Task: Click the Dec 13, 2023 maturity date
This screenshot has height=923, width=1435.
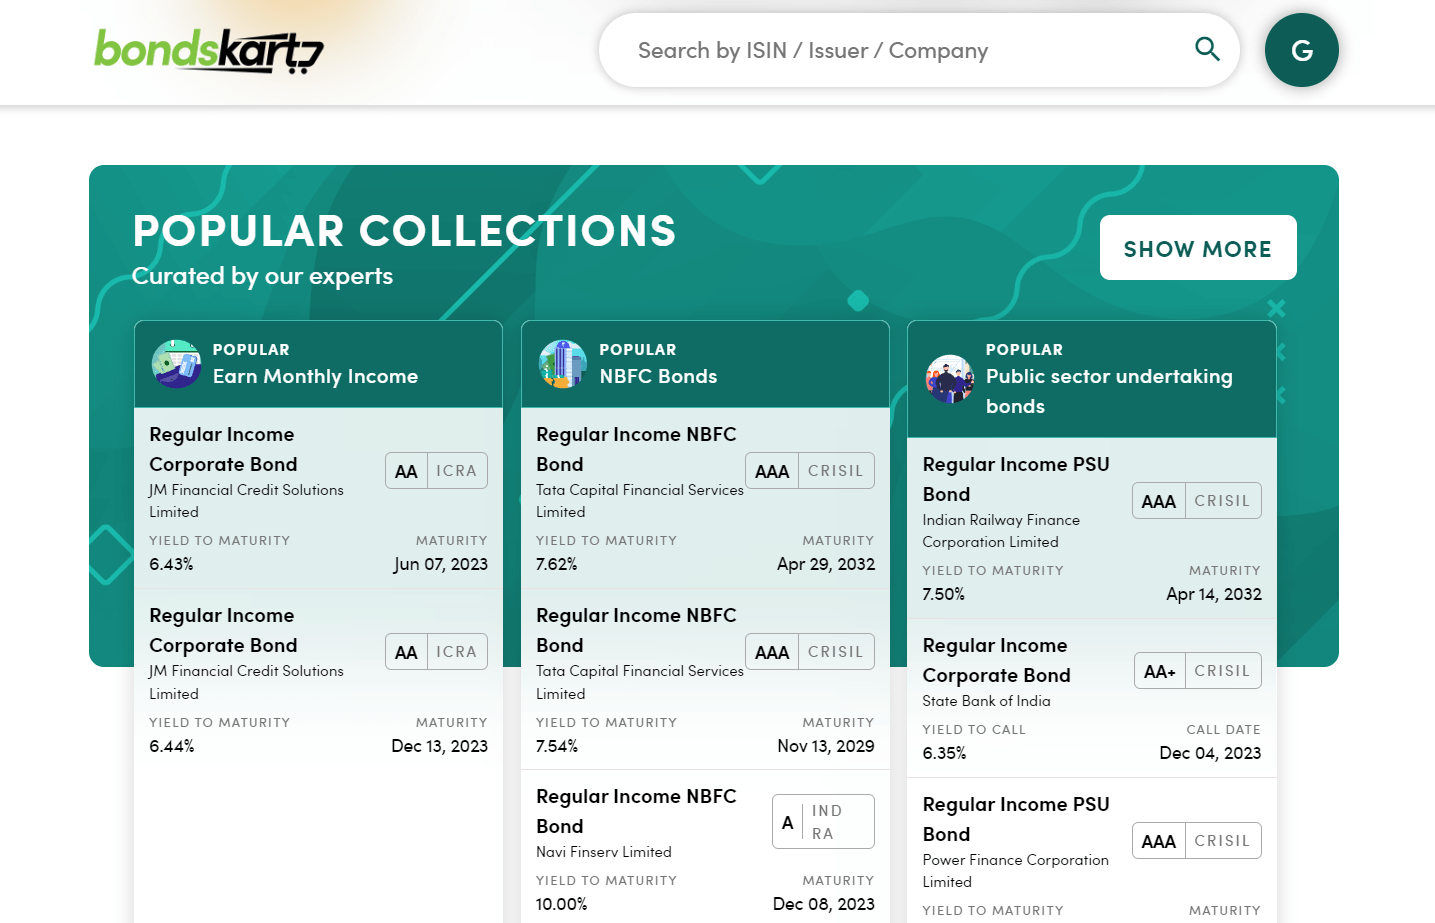Action: coord(440,746)
